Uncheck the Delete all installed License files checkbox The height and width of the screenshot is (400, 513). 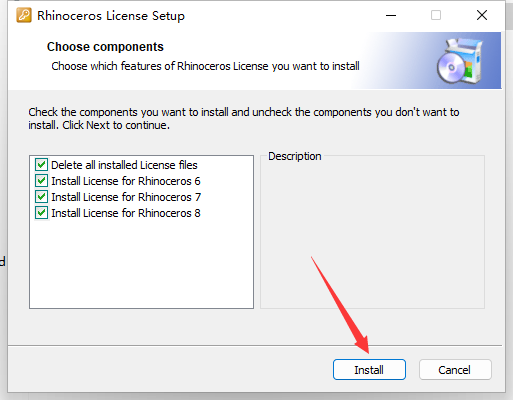click(x=41, y=165)
